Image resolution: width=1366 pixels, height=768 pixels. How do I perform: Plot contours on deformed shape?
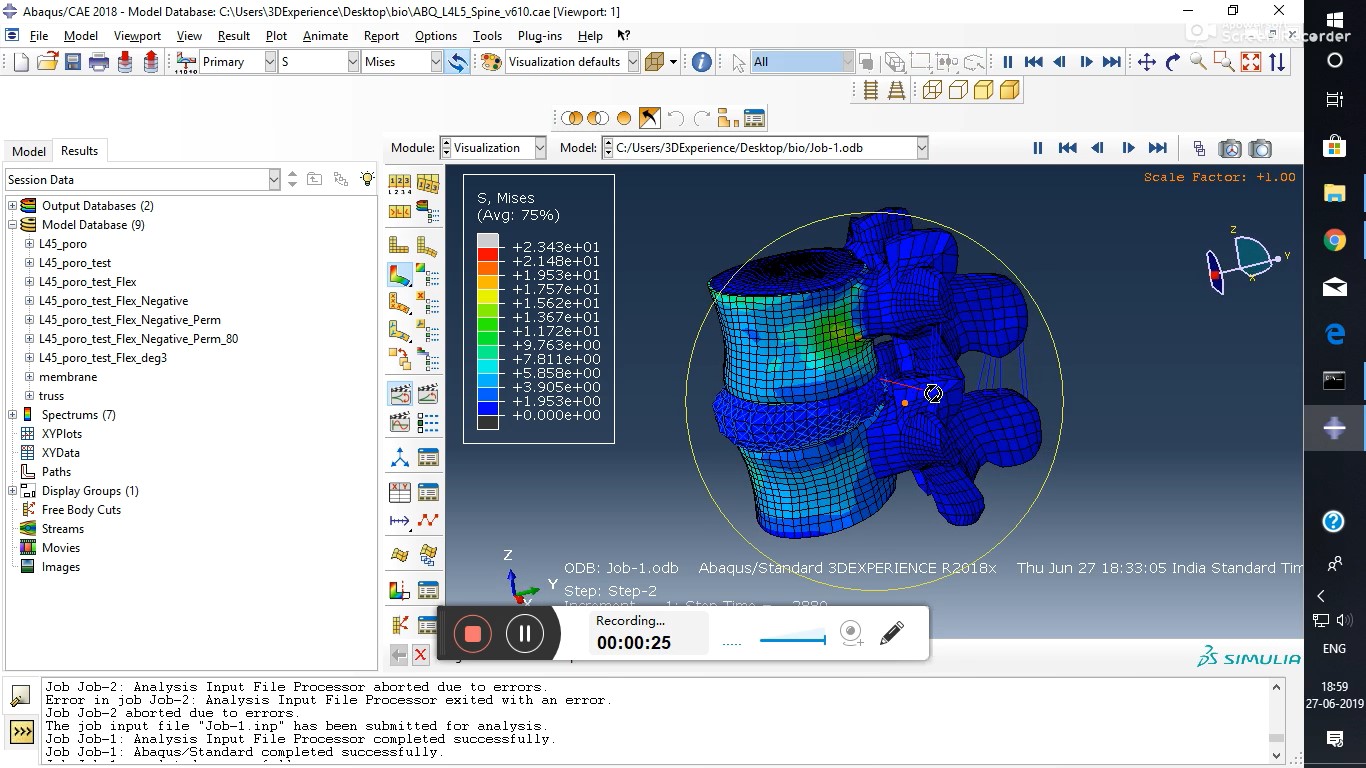click(x=399, y=274)
